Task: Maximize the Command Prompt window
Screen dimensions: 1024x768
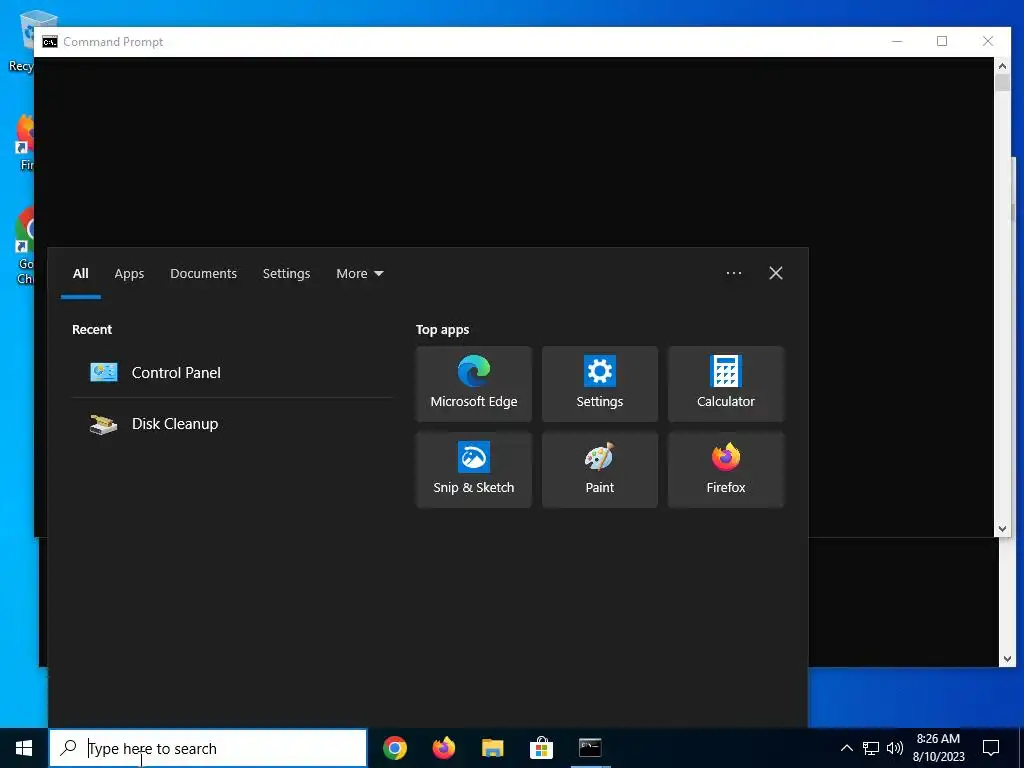Action: click(942, 41)
